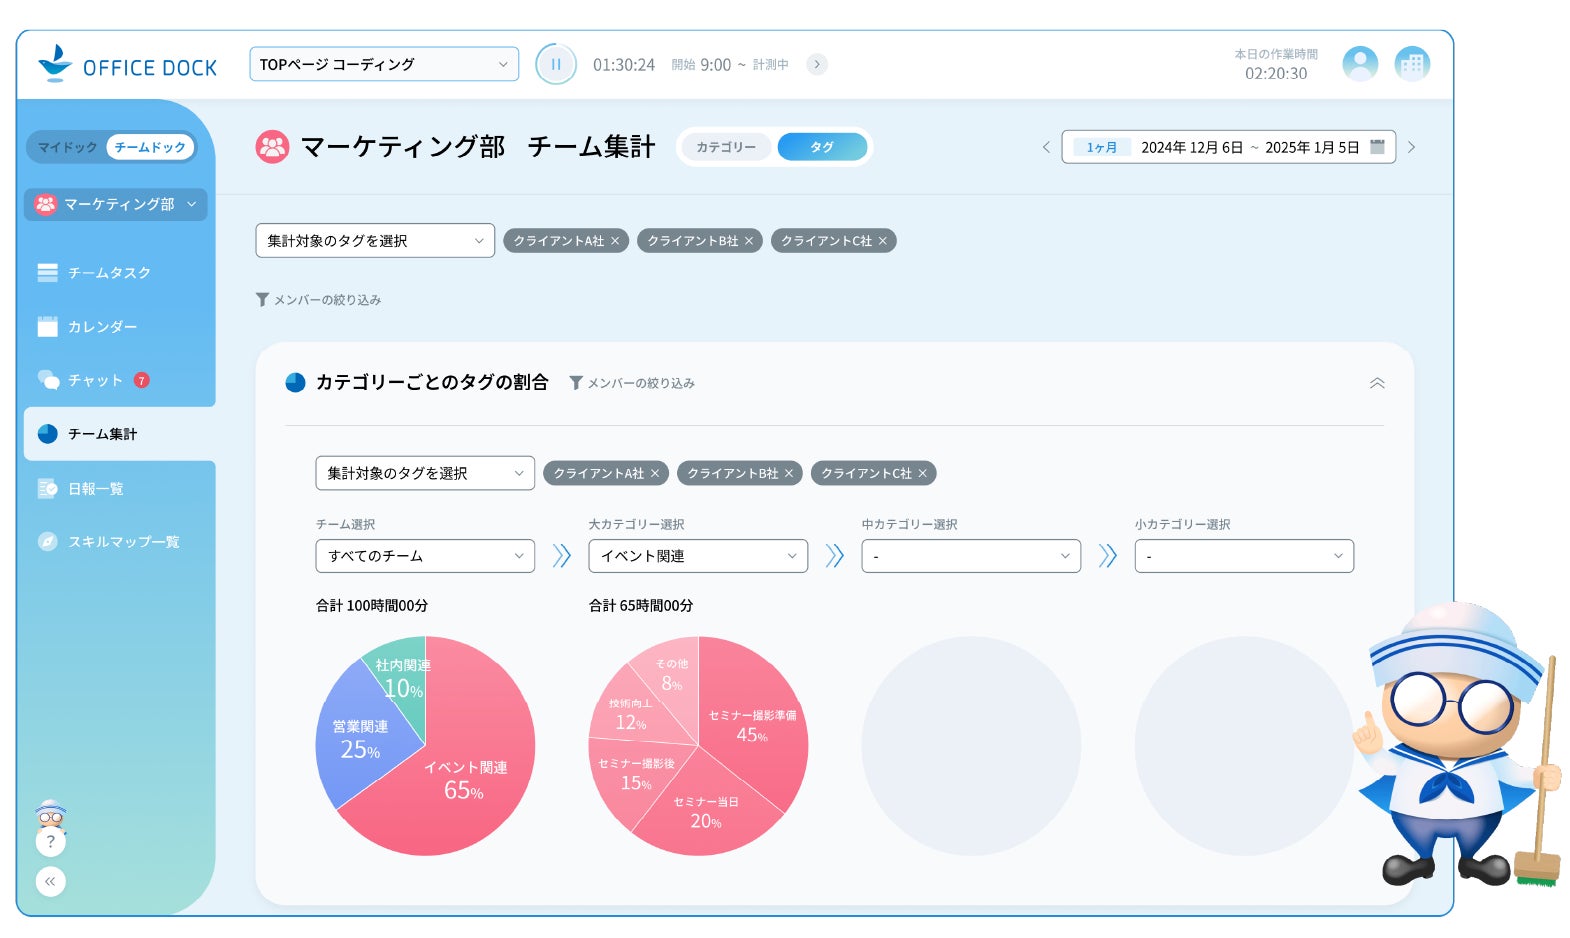Screen dimensions: 1570x938
Task: Remove the panel クライアントA社 tag
Action: pyautogui.click(x=655, y=473)
